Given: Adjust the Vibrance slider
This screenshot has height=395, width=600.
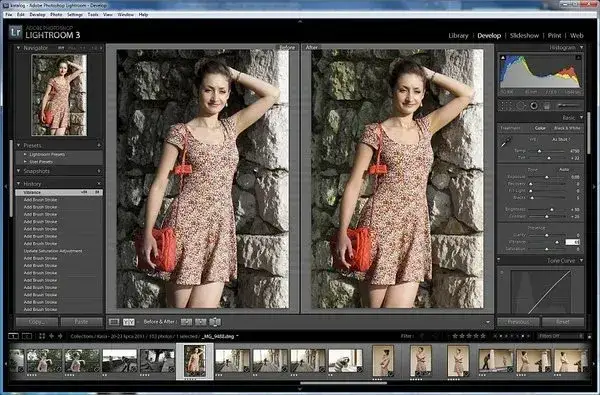Looking at the screenshot, I should point(557,242).
